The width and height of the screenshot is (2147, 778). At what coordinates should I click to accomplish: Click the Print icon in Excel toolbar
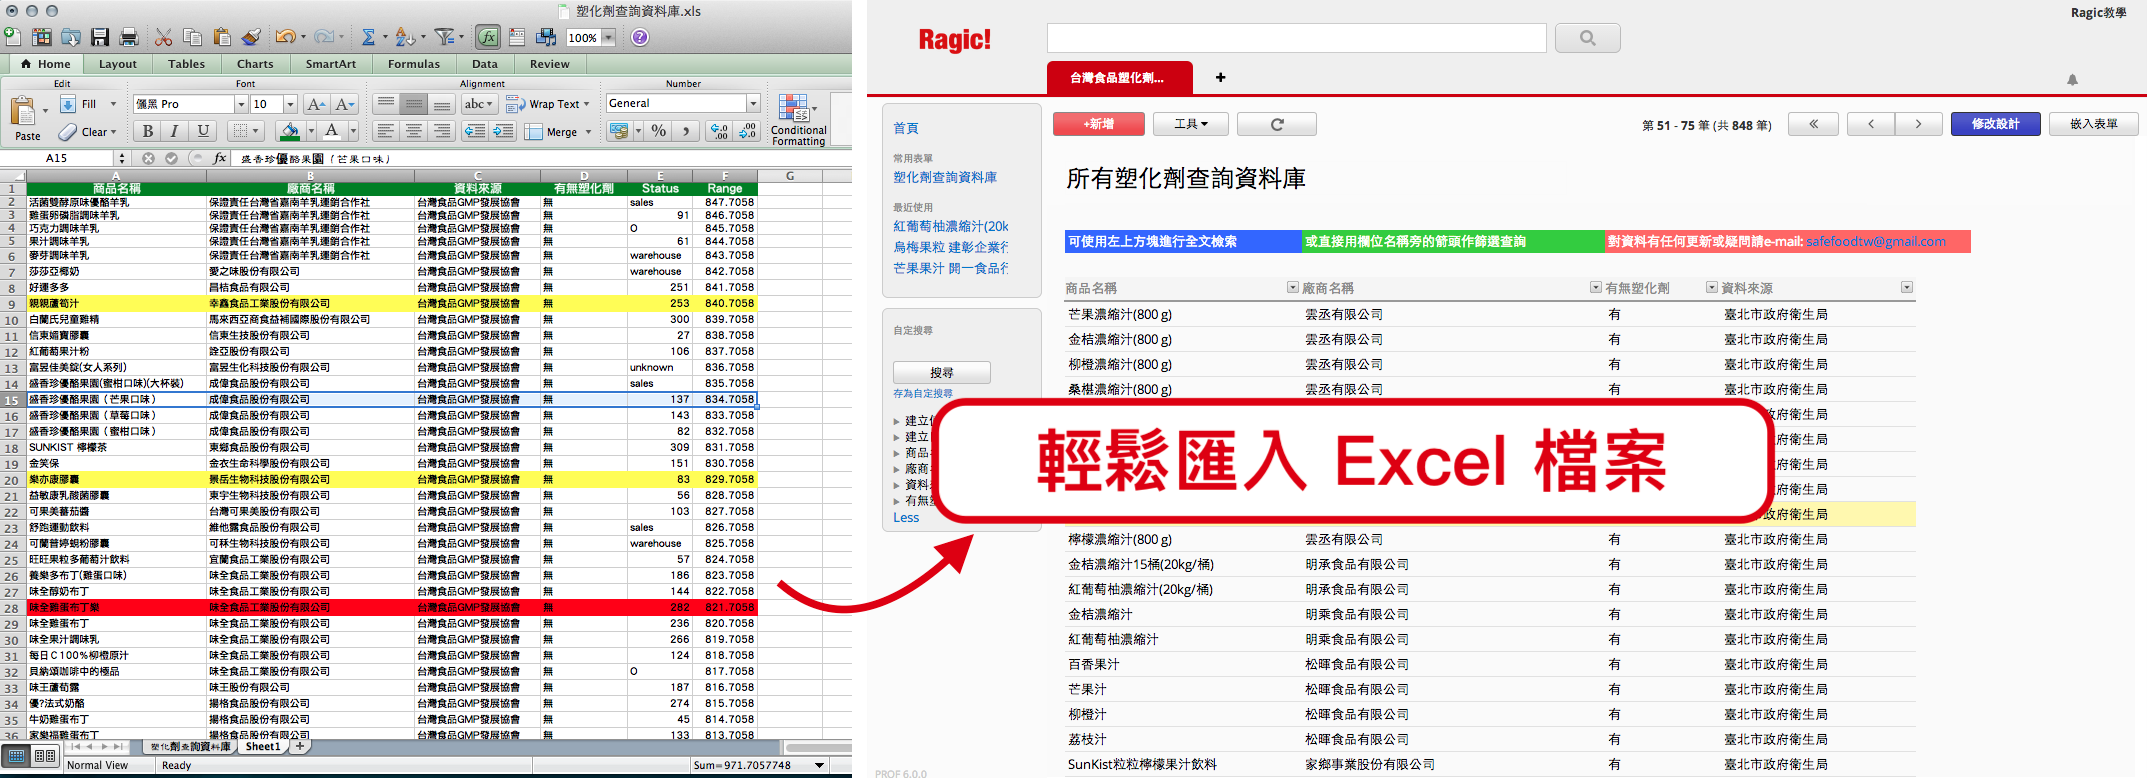(129, 37)
